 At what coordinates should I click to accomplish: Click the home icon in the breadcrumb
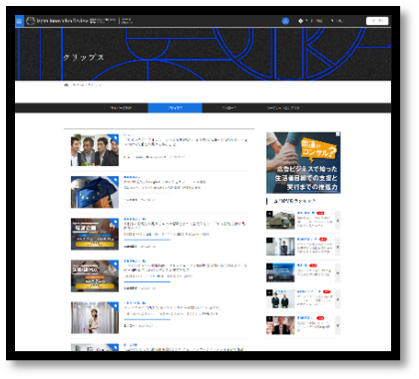pyautogui.click(x=66, y=85)
